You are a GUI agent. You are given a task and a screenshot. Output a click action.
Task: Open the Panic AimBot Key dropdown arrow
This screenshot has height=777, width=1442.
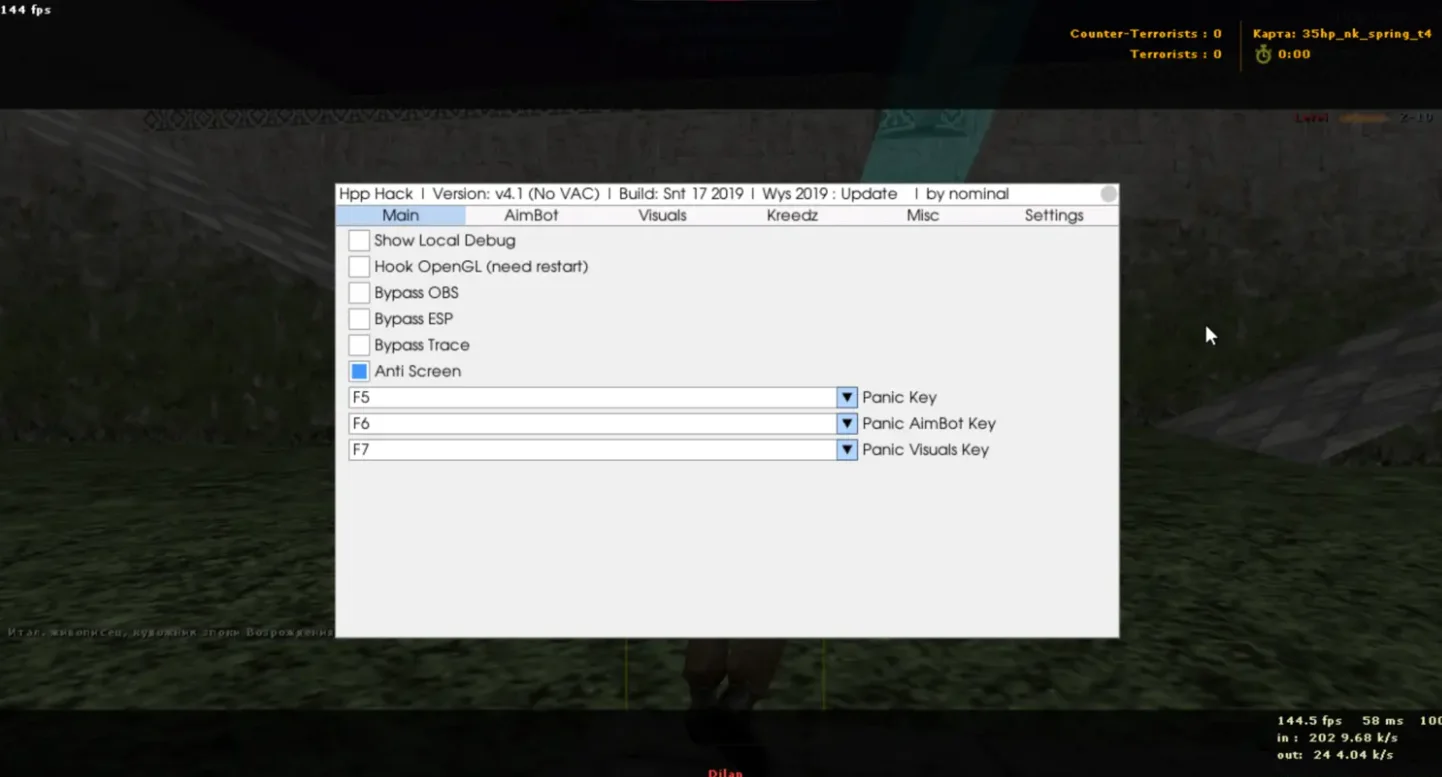coord(847,423)
